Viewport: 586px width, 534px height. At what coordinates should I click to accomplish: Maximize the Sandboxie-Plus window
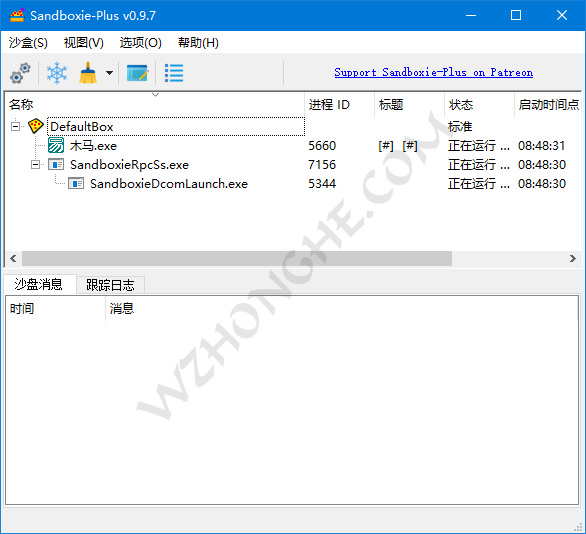(x=516, y=15)
